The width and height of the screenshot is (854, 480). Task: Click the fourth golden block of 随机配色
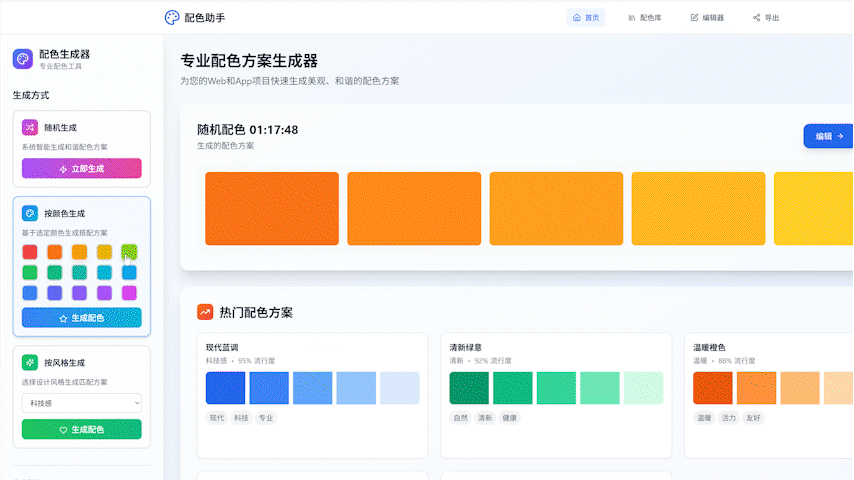point(698,209)
